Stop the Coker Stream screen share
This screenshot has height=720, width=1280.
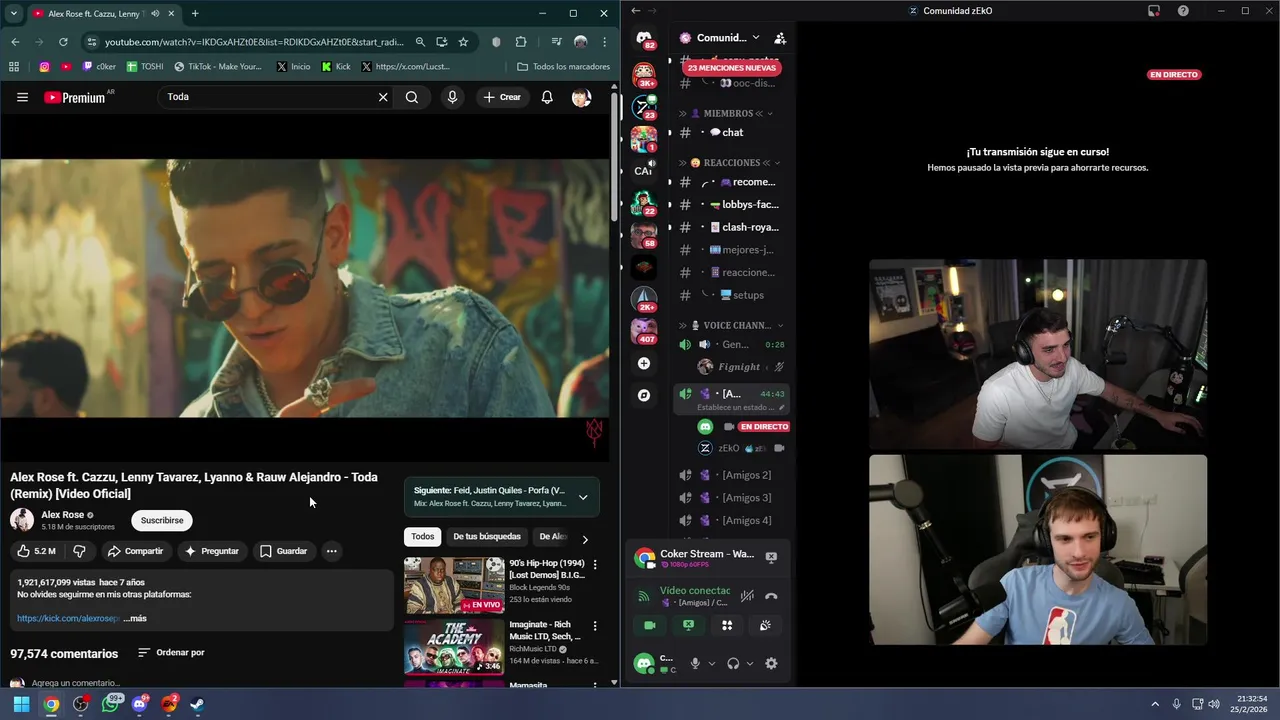point(771,556)
